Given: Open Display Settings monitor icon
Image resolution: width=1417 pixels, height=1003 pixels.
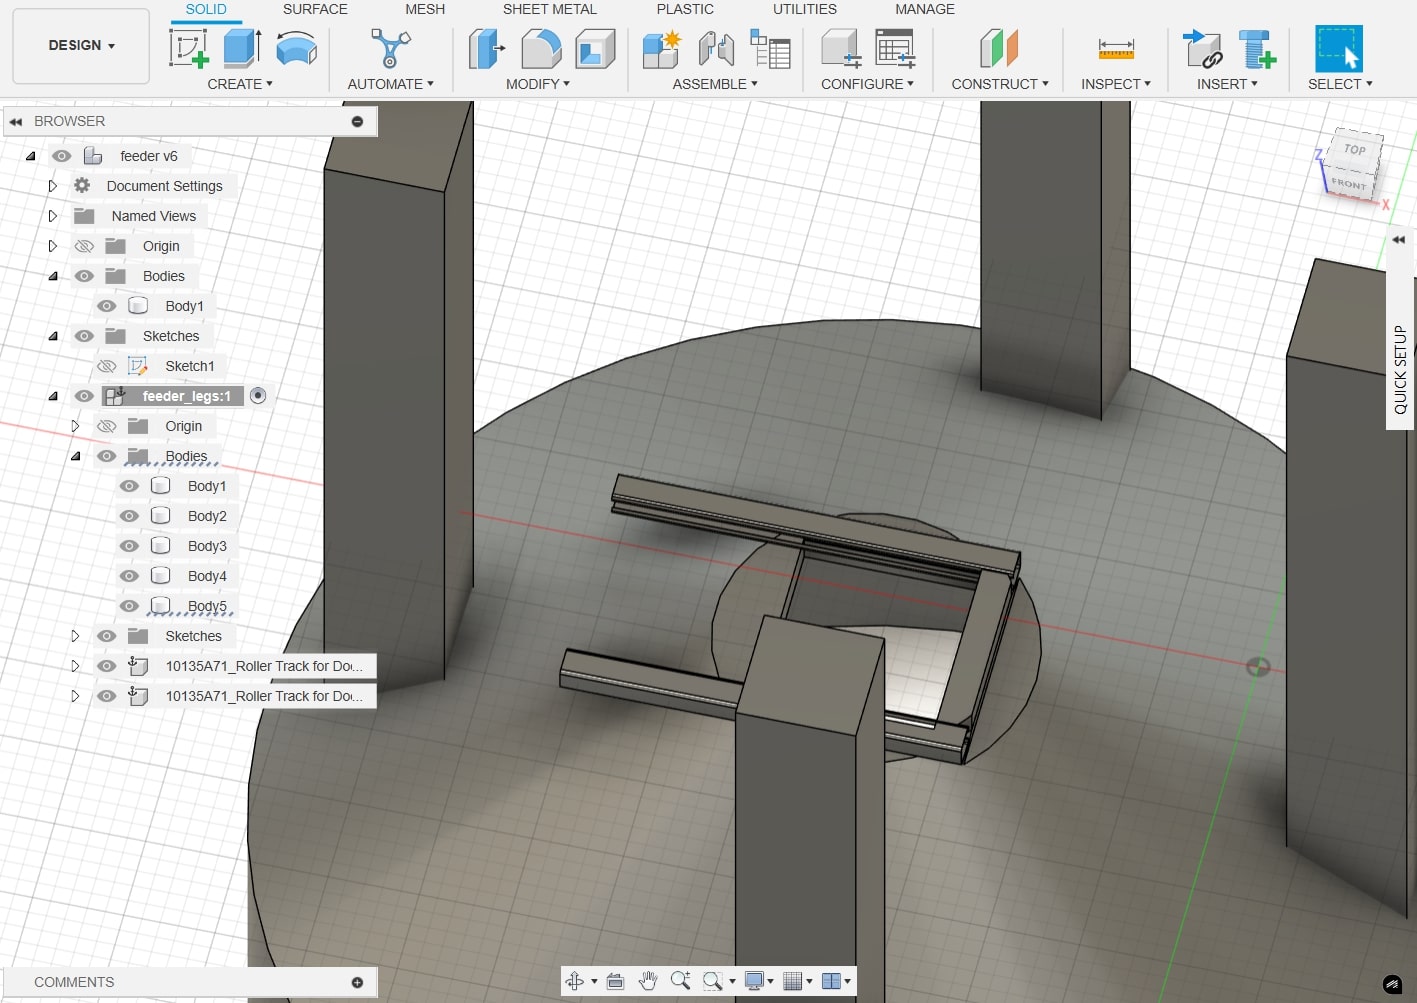Looking at the screenshot, I should [755, 981].
